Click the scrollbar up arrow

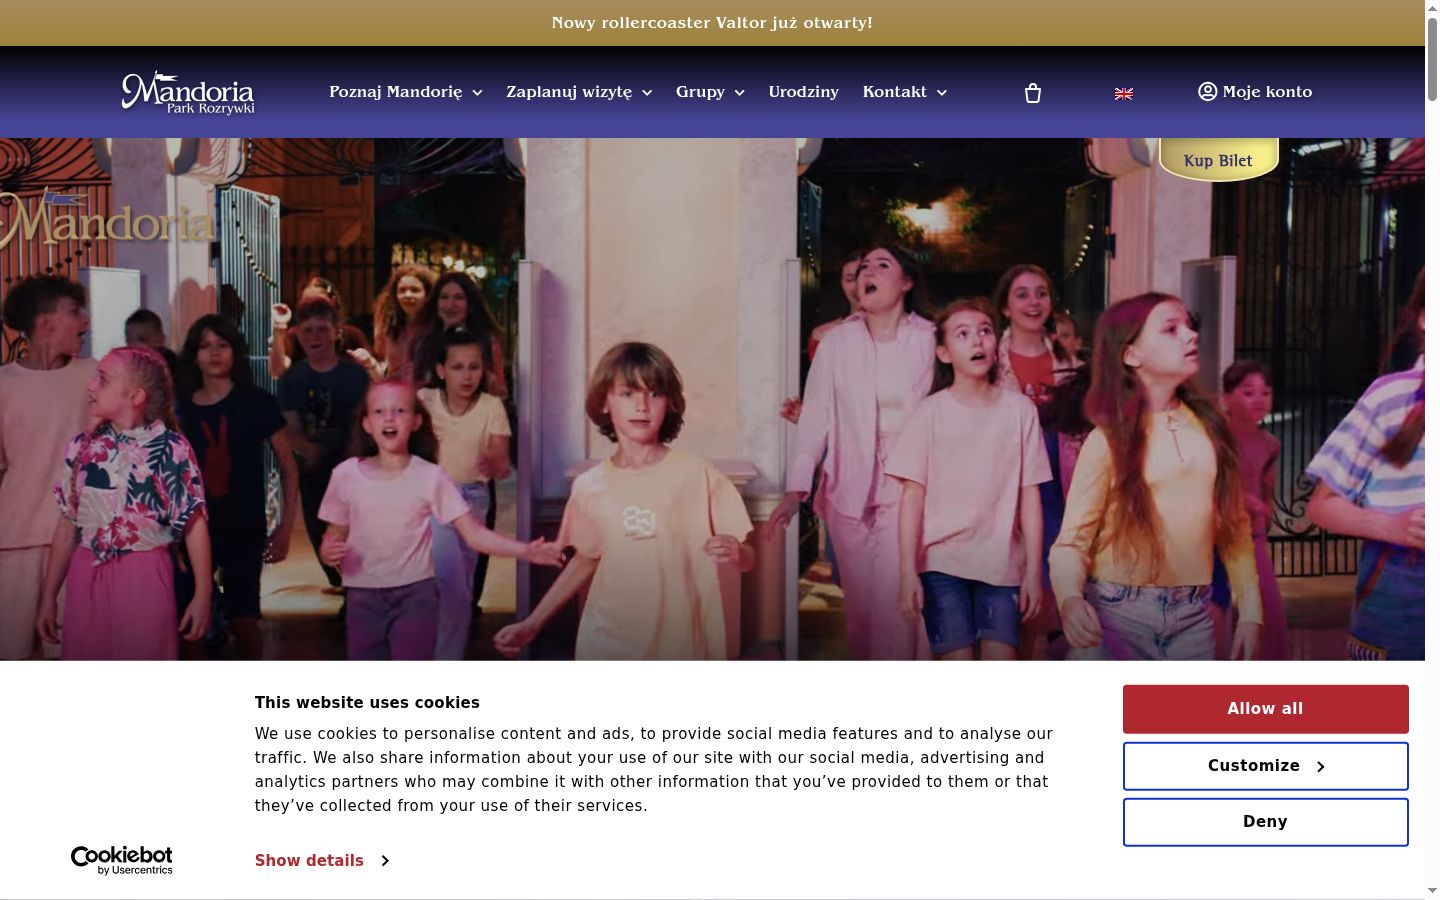point(1432,8)
